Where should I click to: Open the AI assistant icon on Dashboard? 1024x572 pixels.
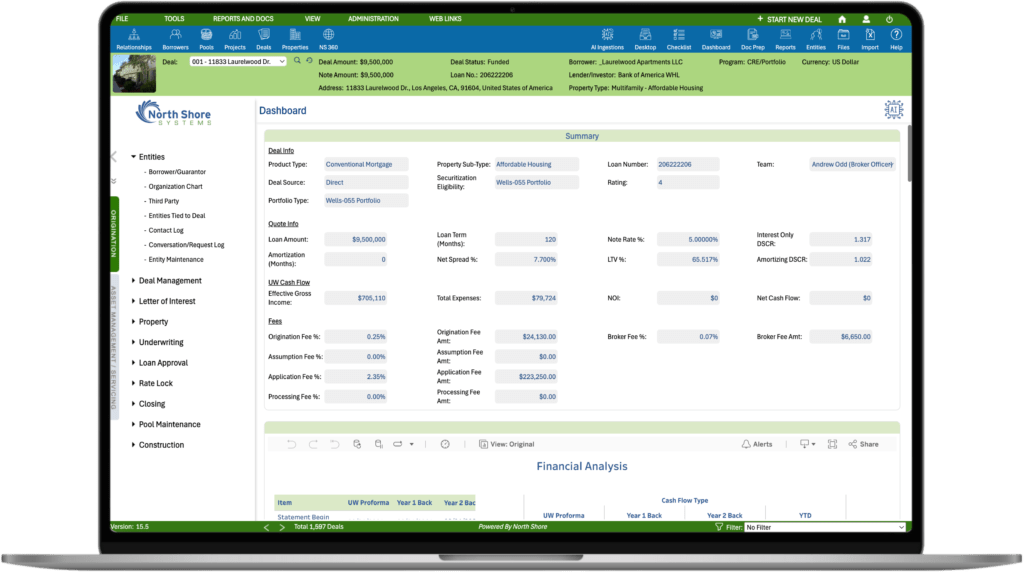893,110
